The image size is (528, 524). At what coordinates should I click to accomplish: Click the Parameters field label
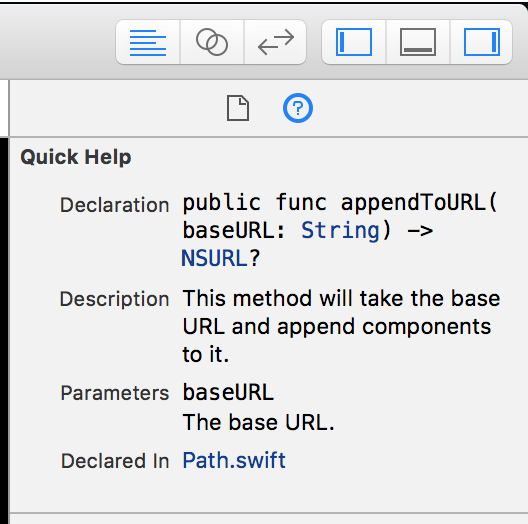tap(115, 393)
